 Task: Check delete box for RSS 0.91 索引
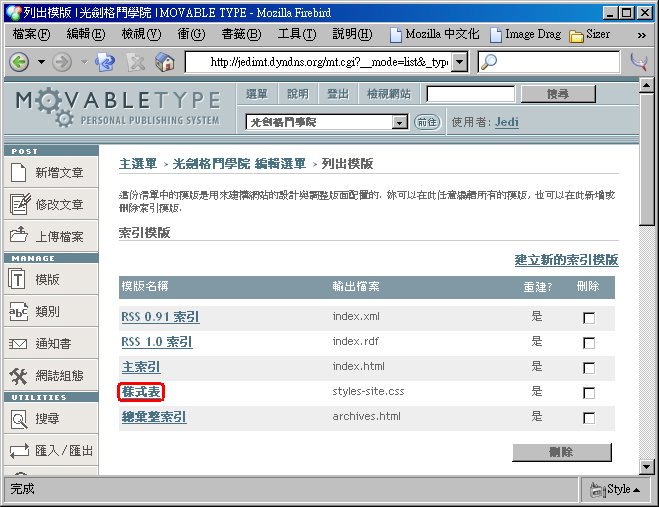tap(589, 318)
